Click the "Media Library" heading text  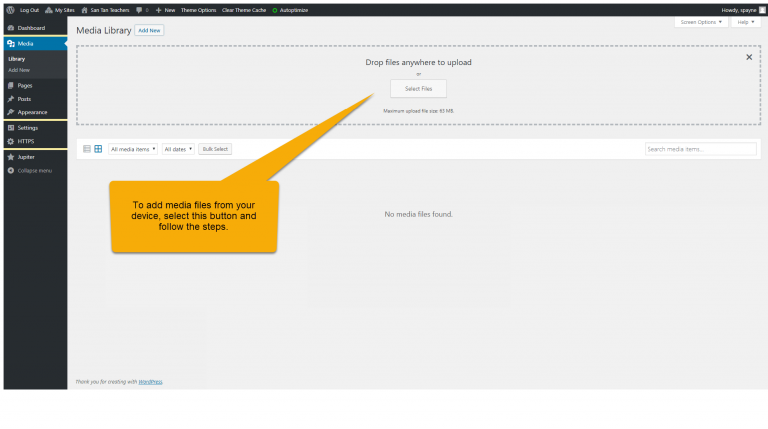click(104, 30)
